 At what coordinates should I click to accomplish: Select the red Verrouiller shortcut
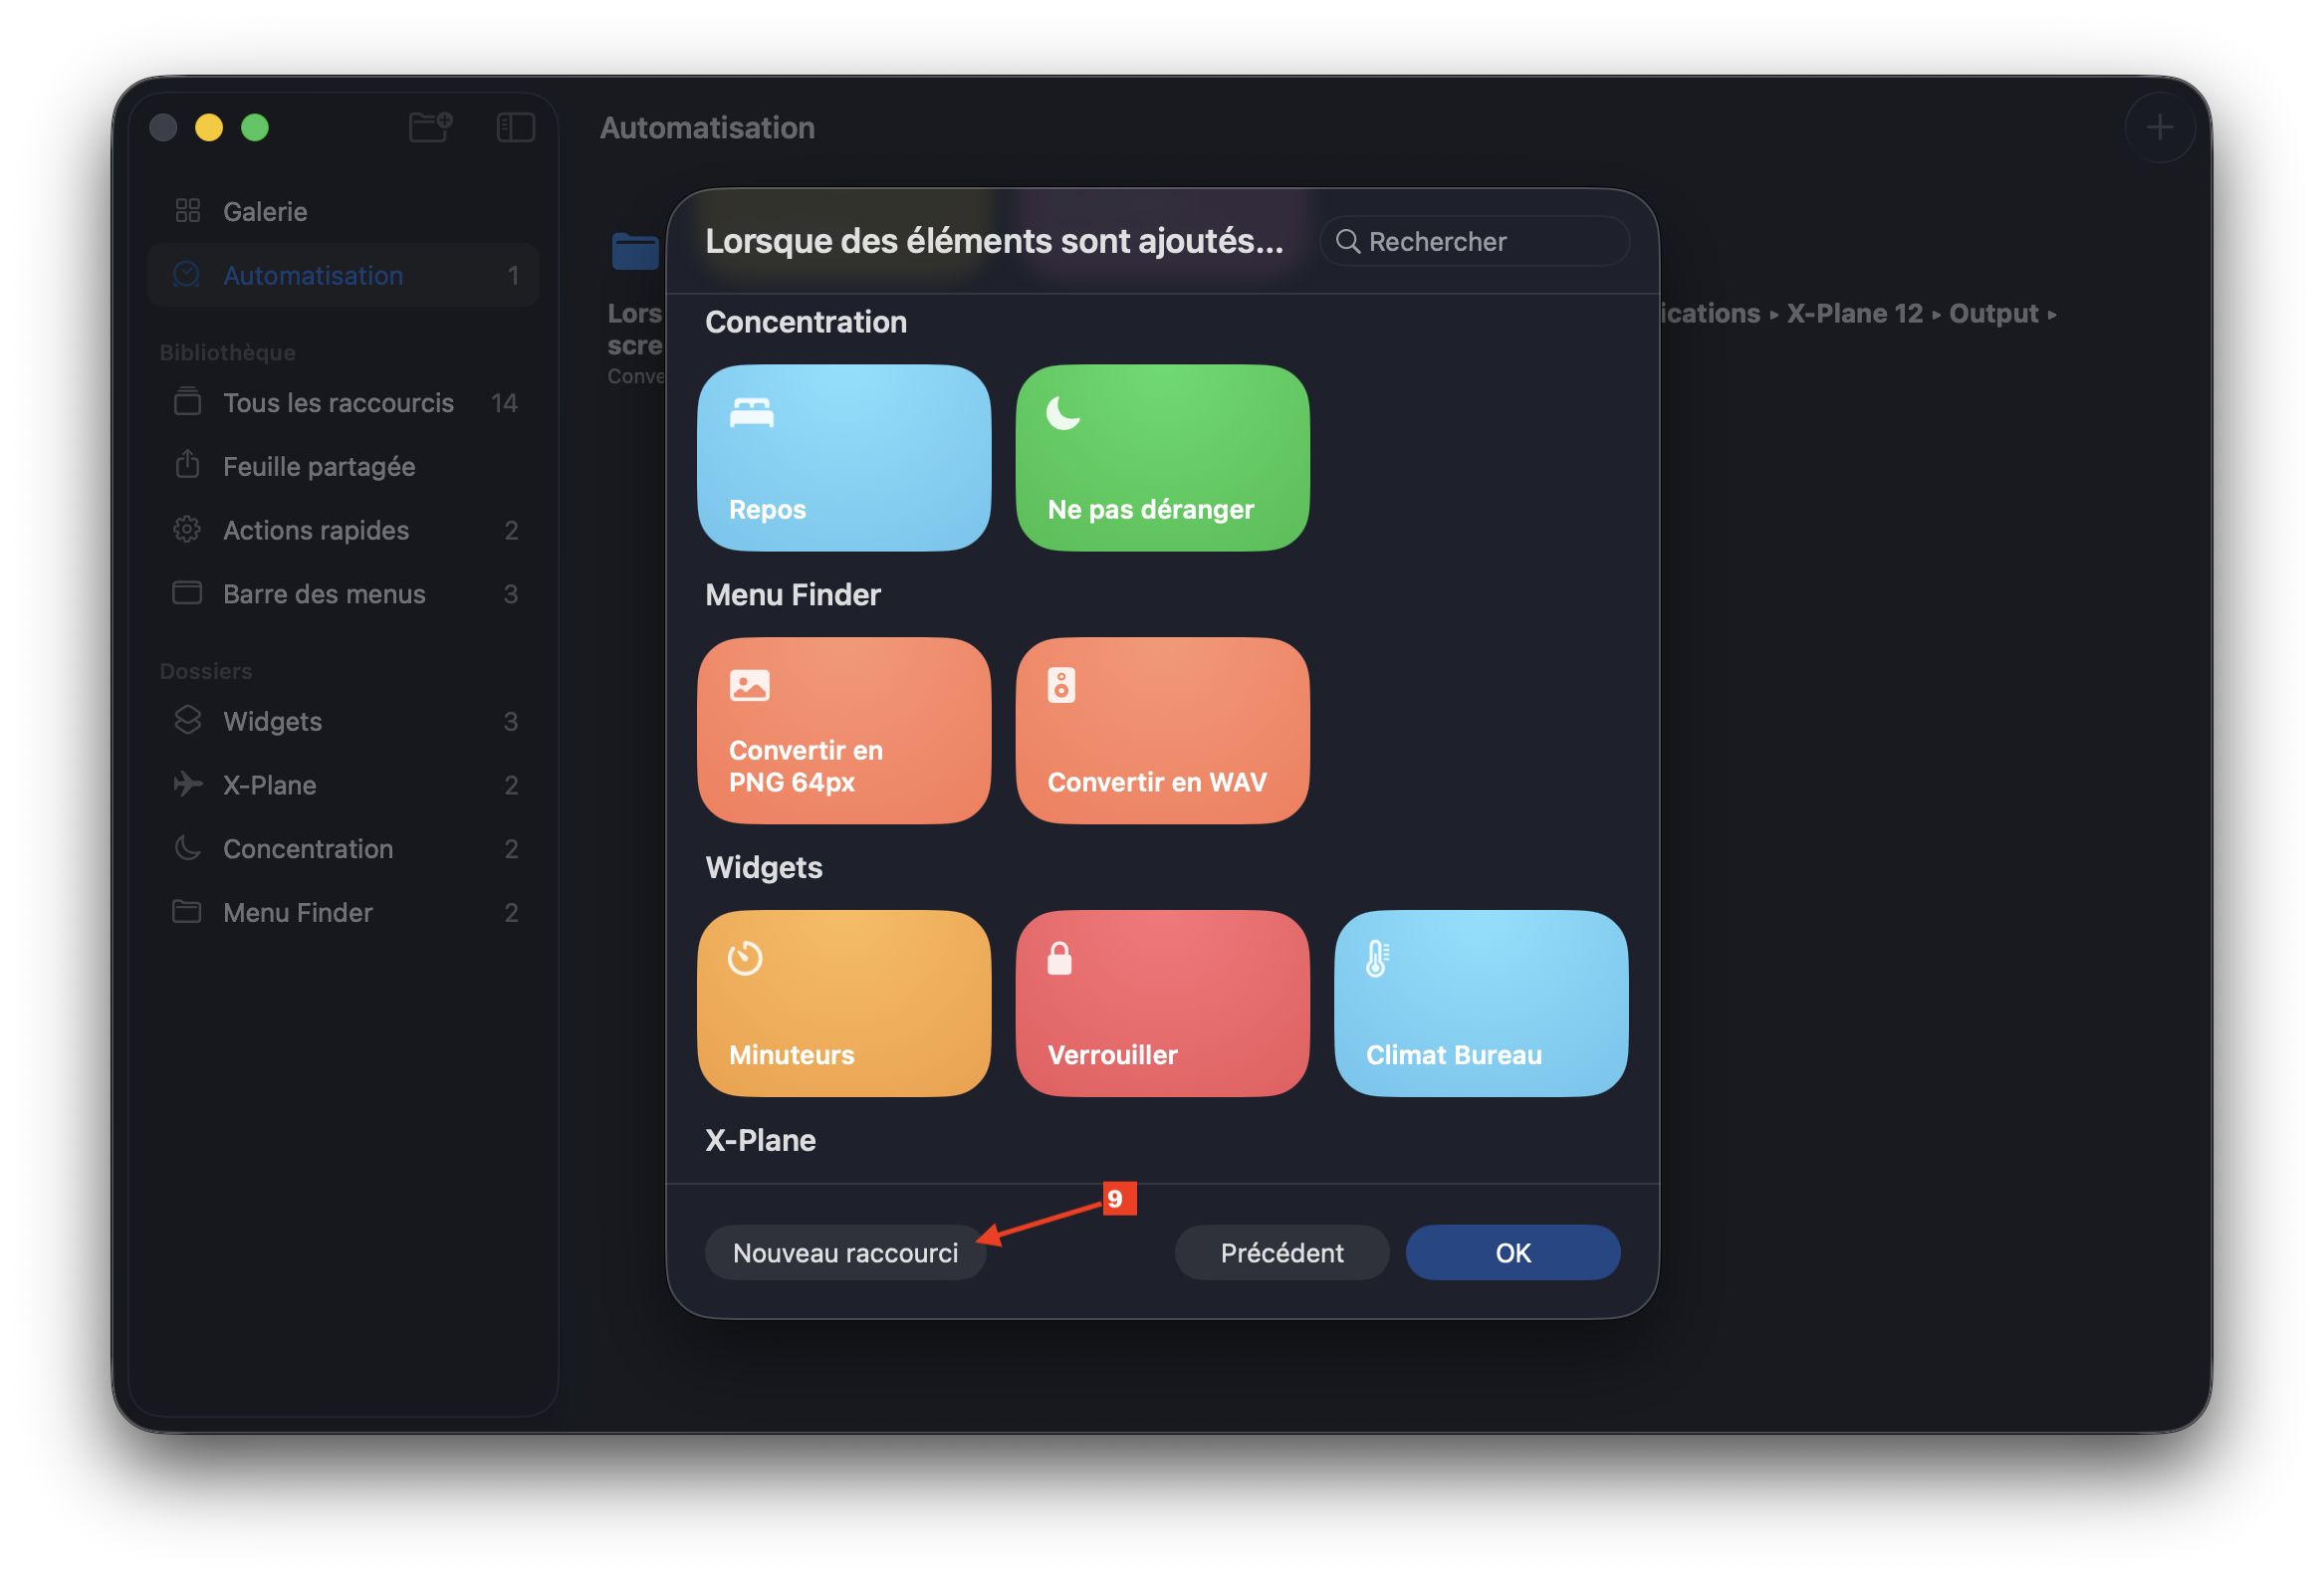1162,1003
